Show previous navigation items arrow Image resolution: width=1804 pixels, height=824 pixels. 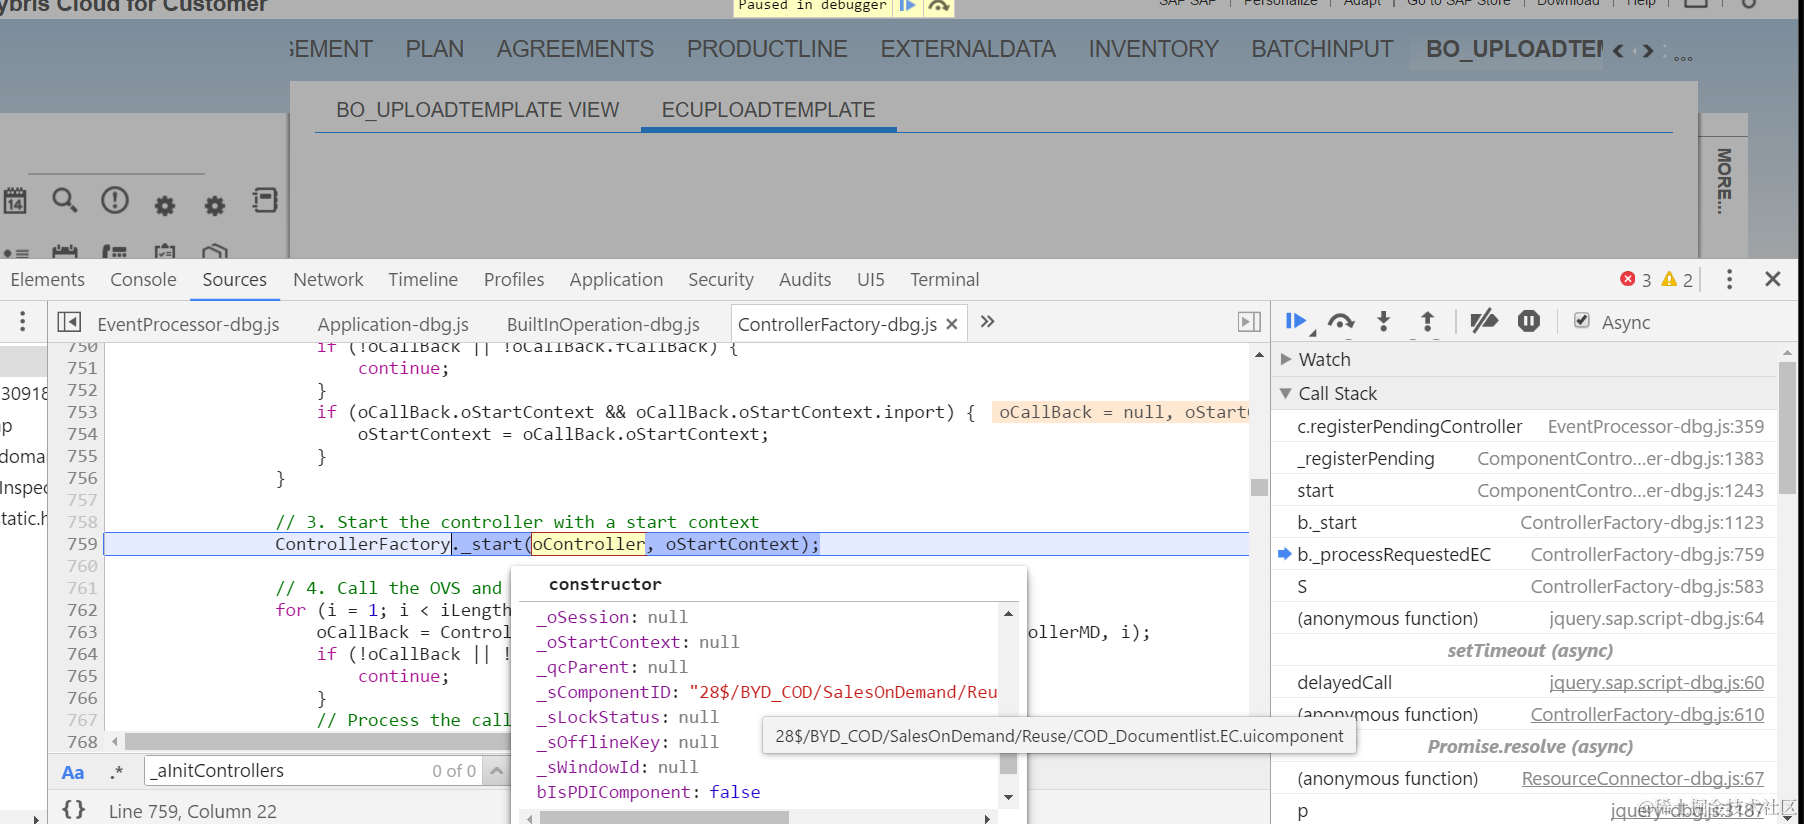coord(1618,51)
